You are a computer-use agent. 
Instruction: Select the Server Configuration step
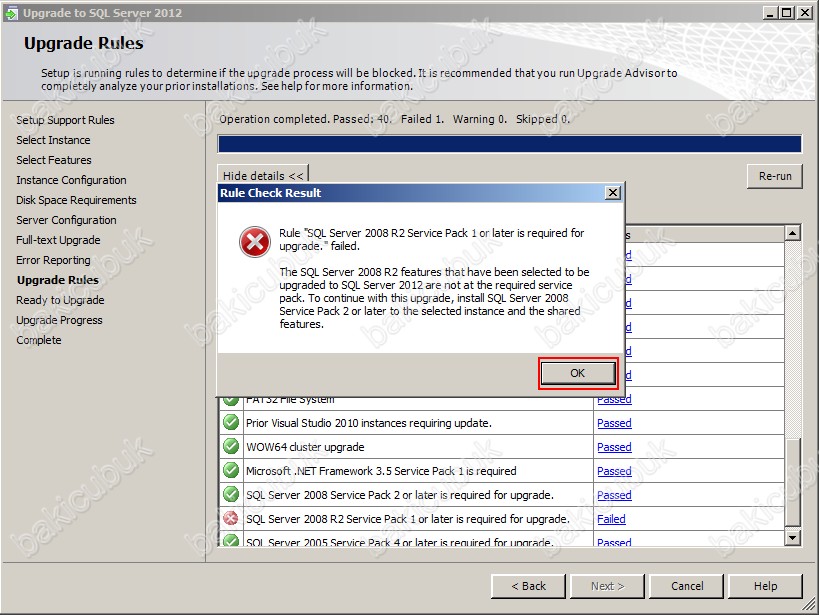coord(66,220)
